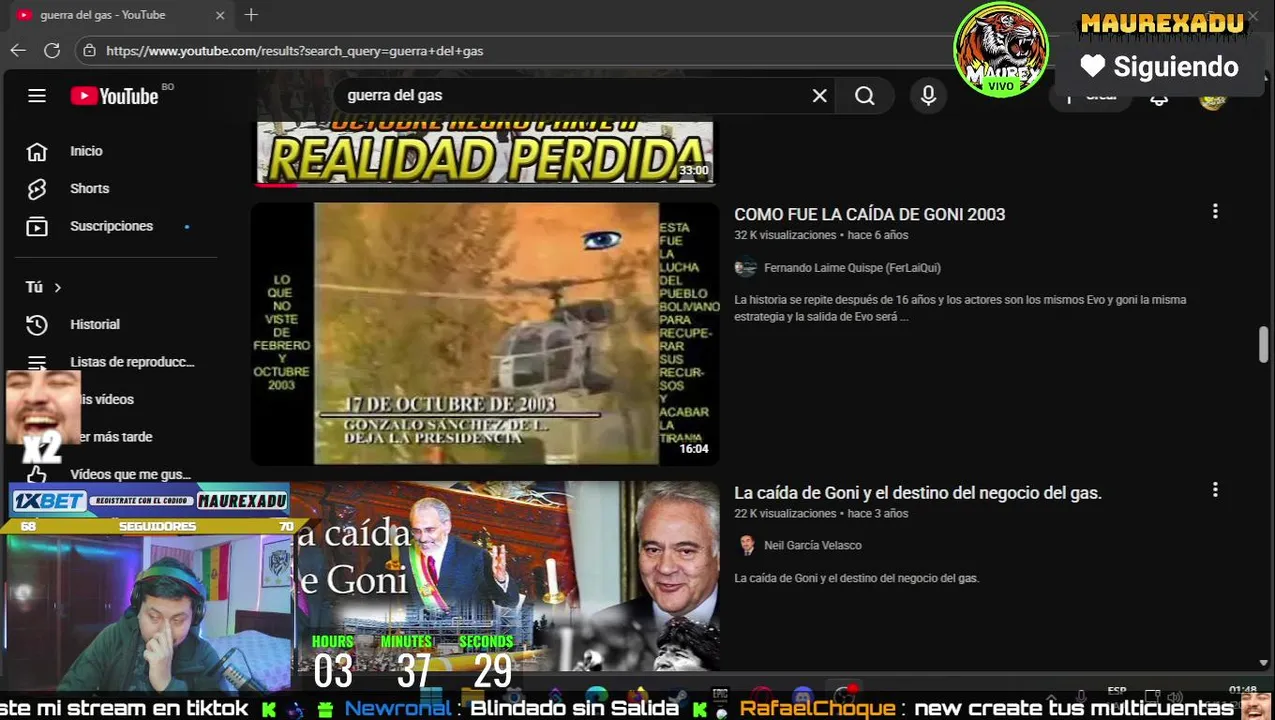The width and height of the screenshot is (1275, 720).
Task: Visit Fernando Laime Quispe (FerLaiQui) channel
Action: pos(852,268)
